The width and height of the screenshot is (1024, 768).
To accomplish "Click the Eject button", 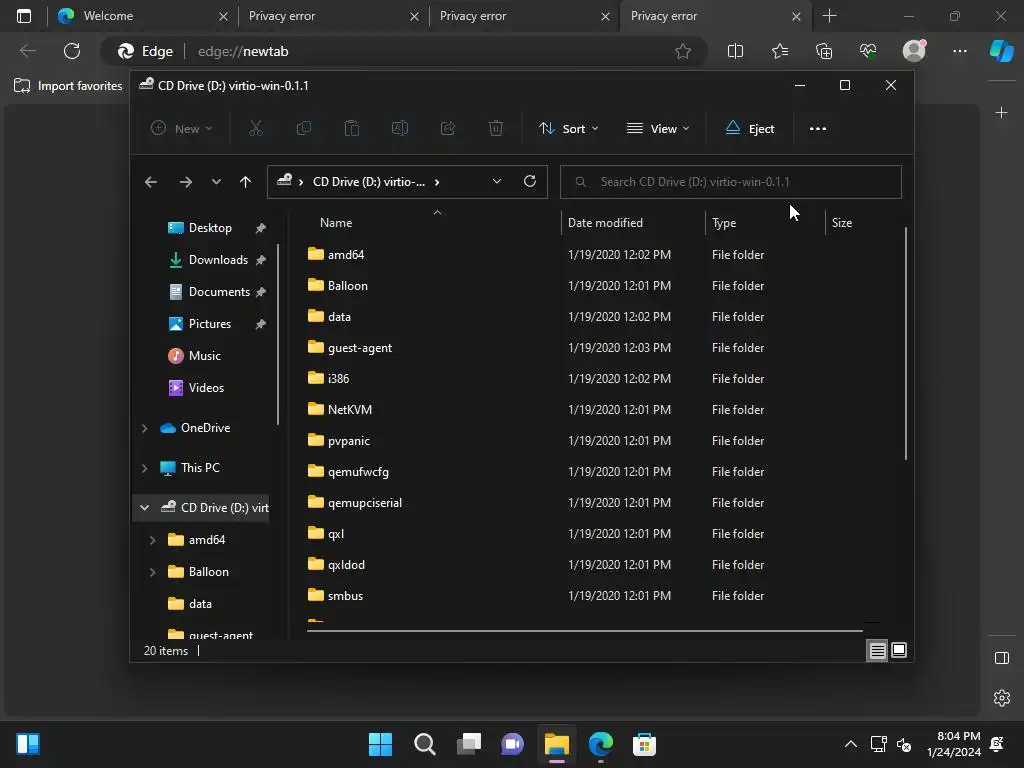I will [750, 129].
